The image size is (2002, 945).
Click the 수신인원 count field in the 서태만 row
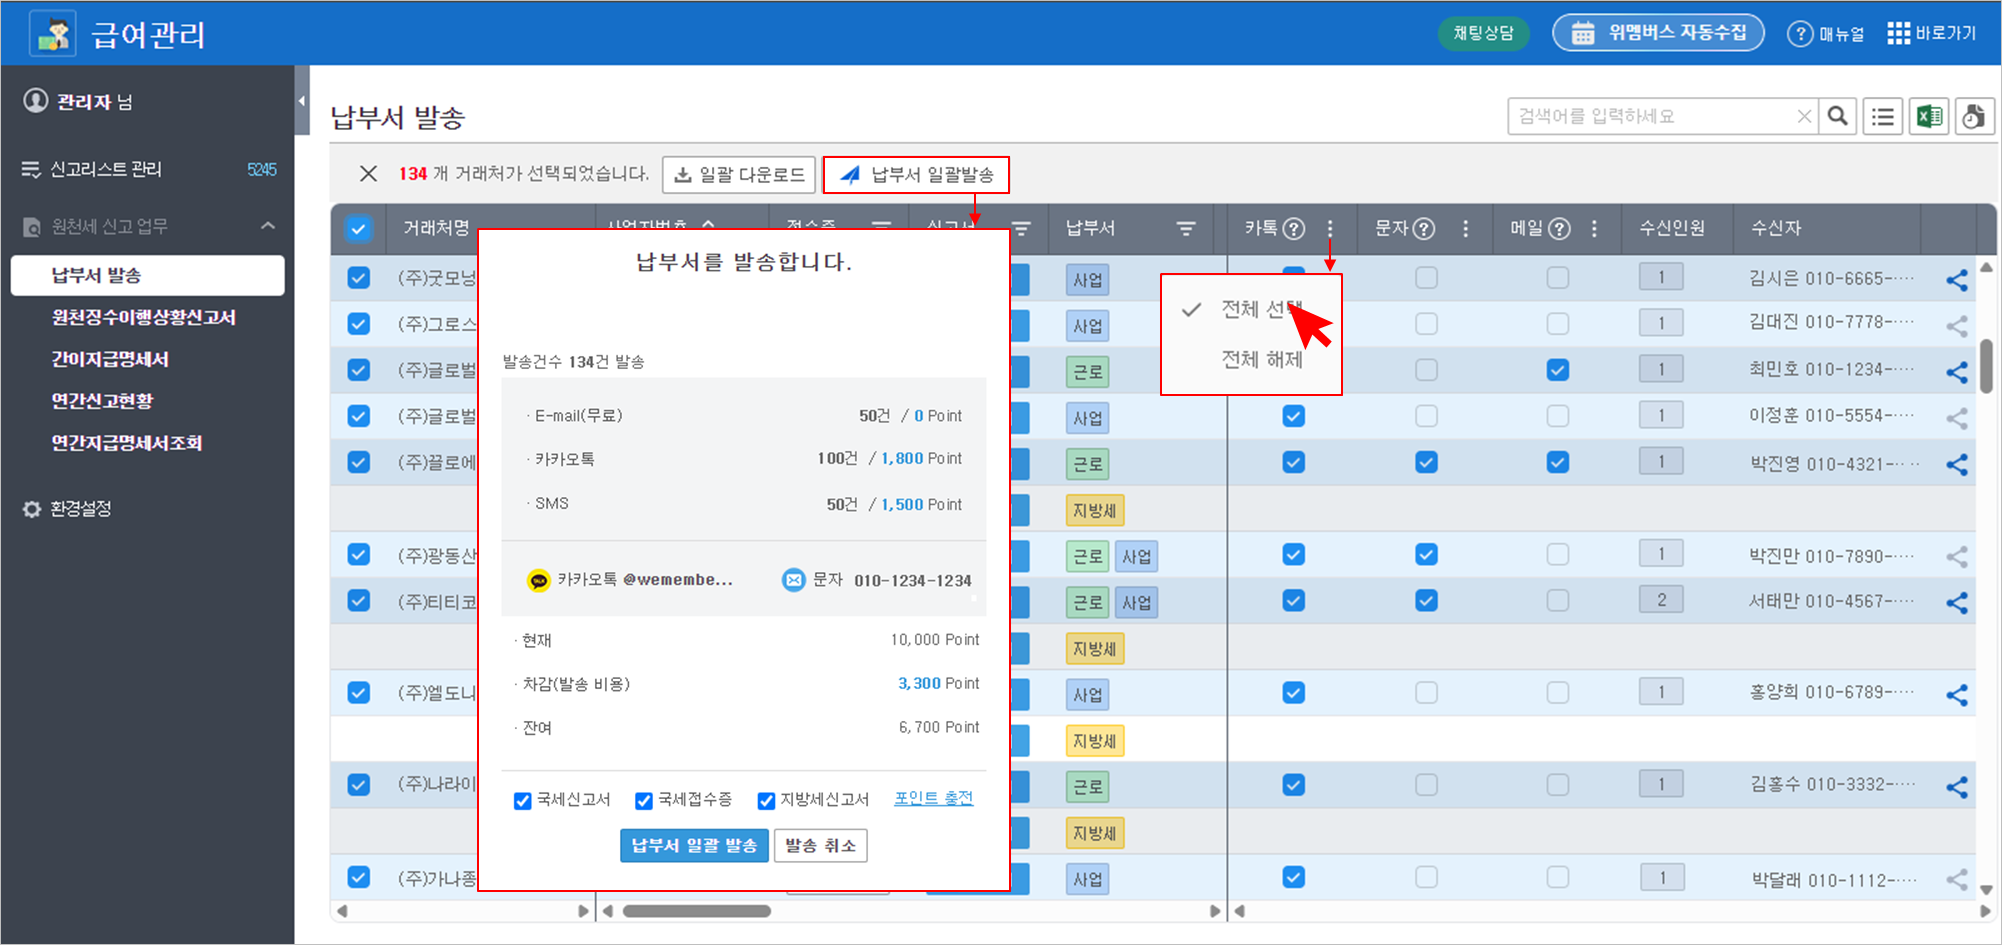coord(1661,600)
